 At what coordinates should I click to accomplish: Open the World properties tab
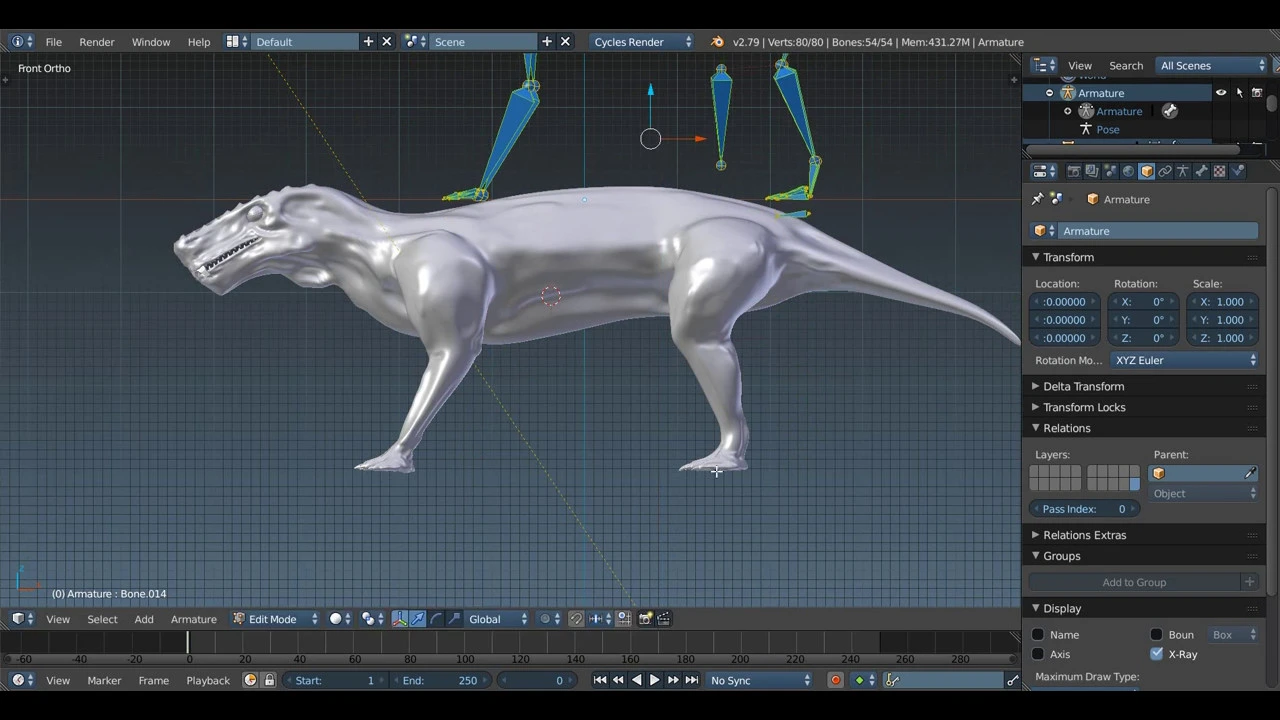click(x=1128, y=171)
